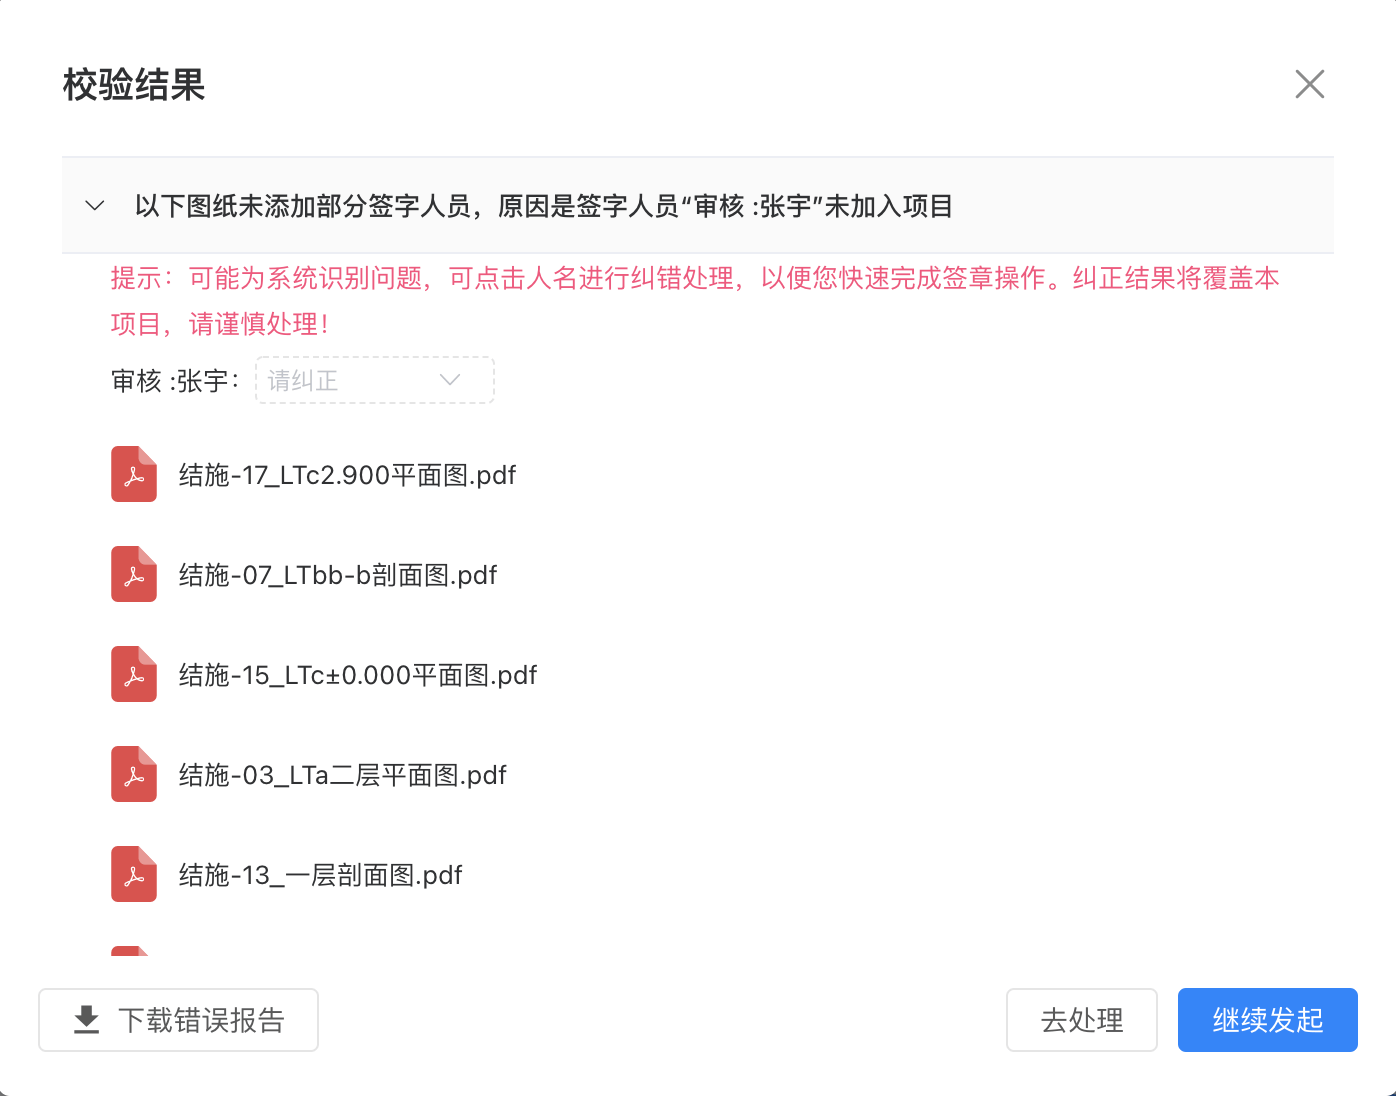1396x1096 pixels.
Task: Select file name 结施-15_LTc±0.000平面图.pdf
Action: (358, 675)
